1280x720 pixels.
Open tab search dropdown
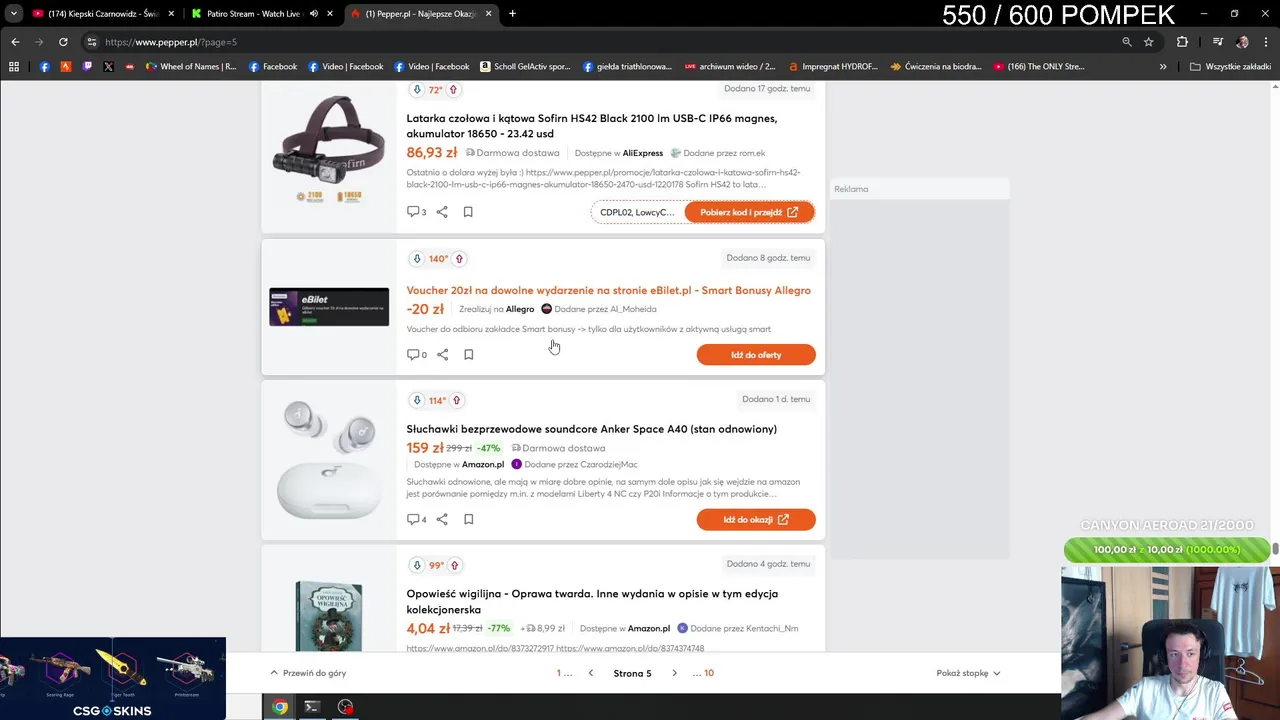tap(14, 14)
